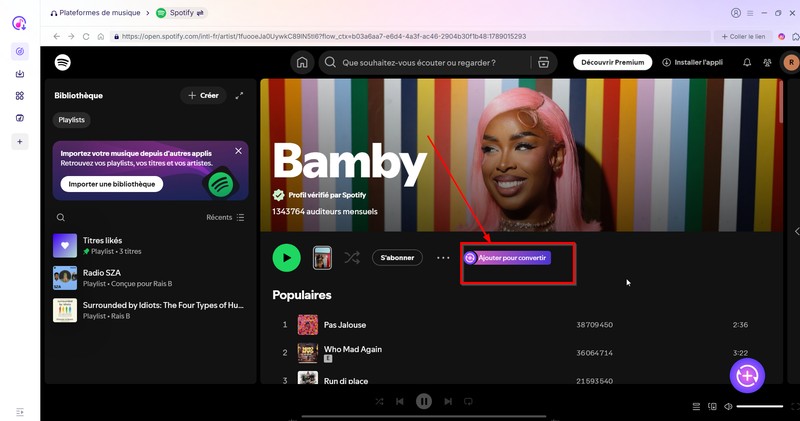Open Titres likés playlist
The height and width of the screenshot is (421, 800).
(x=150, y=245)
